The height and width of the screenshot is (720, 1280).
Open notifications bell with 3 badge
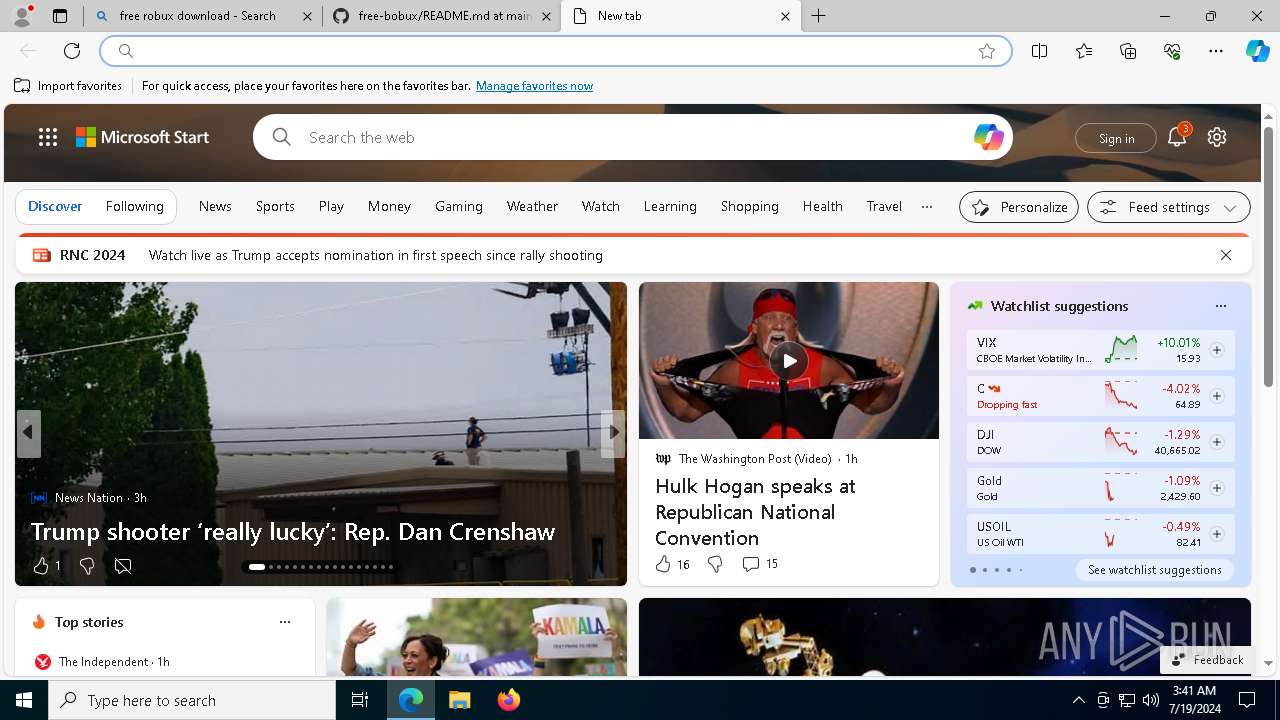tap(1177, 138)
